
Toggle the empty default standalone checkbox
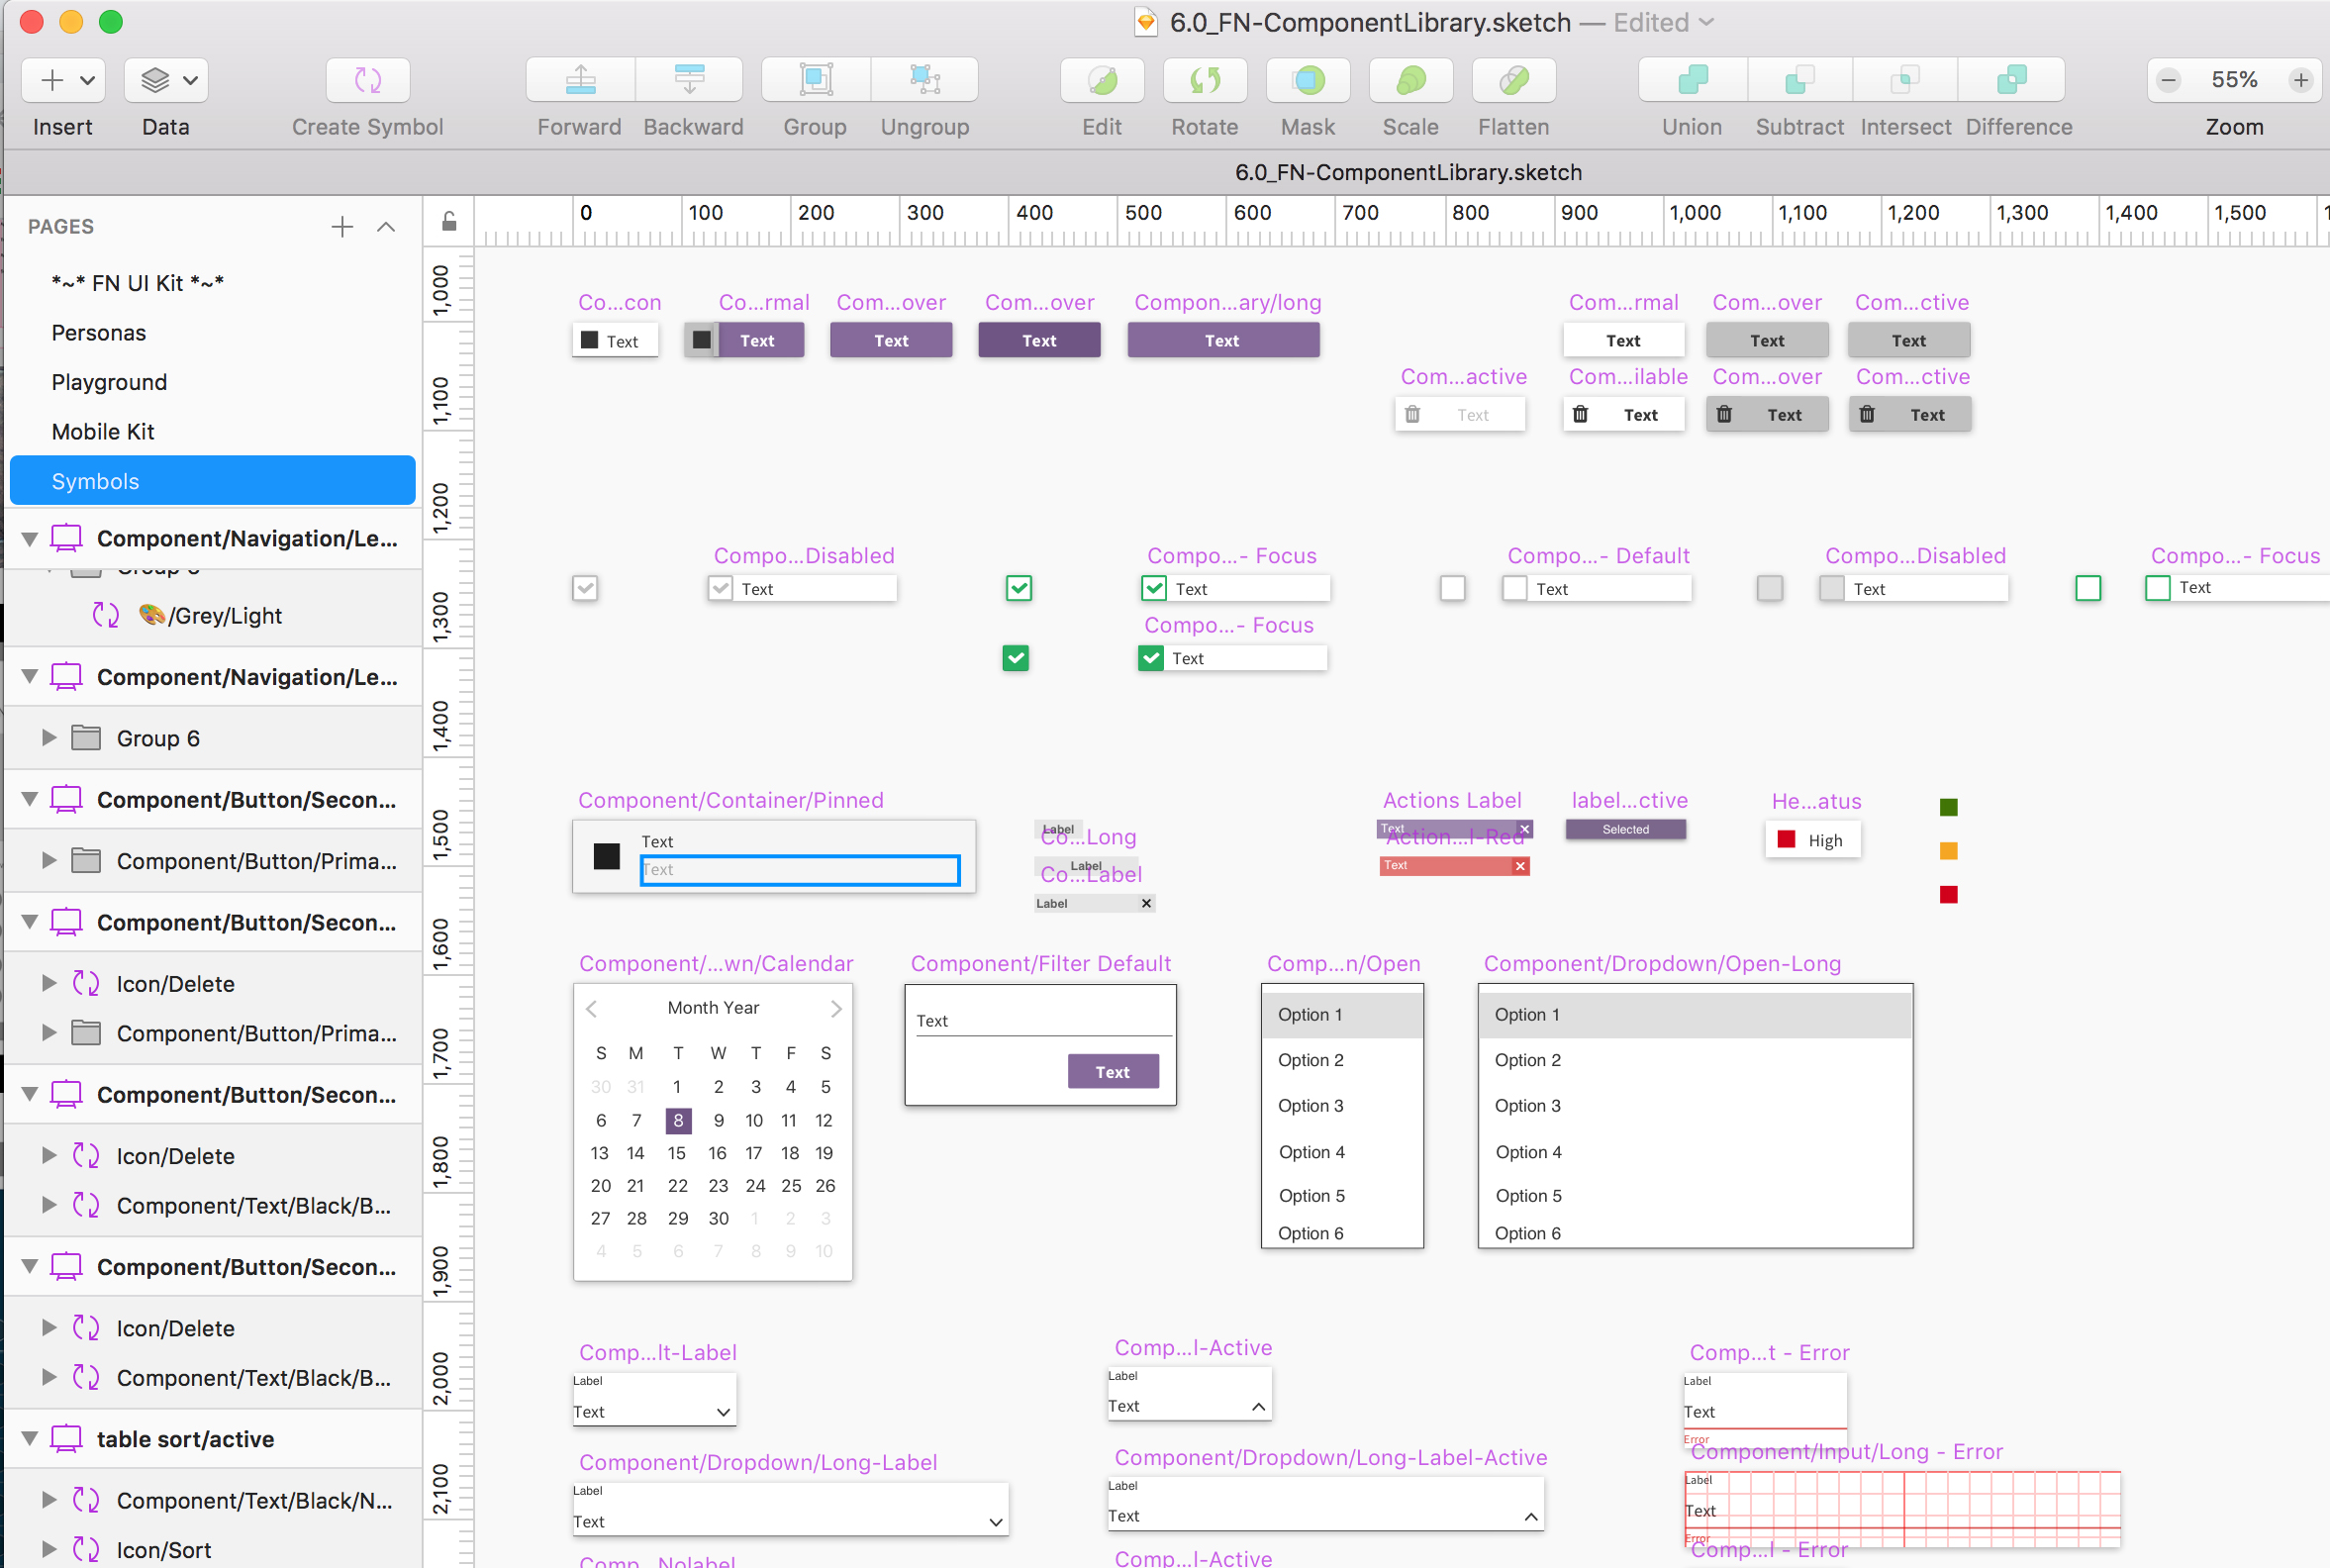(1453, 588)
